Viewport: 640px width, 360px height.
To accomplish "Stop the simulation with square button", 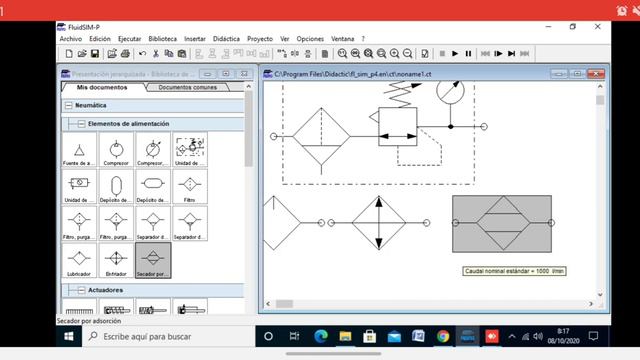I will click(442, 53).
